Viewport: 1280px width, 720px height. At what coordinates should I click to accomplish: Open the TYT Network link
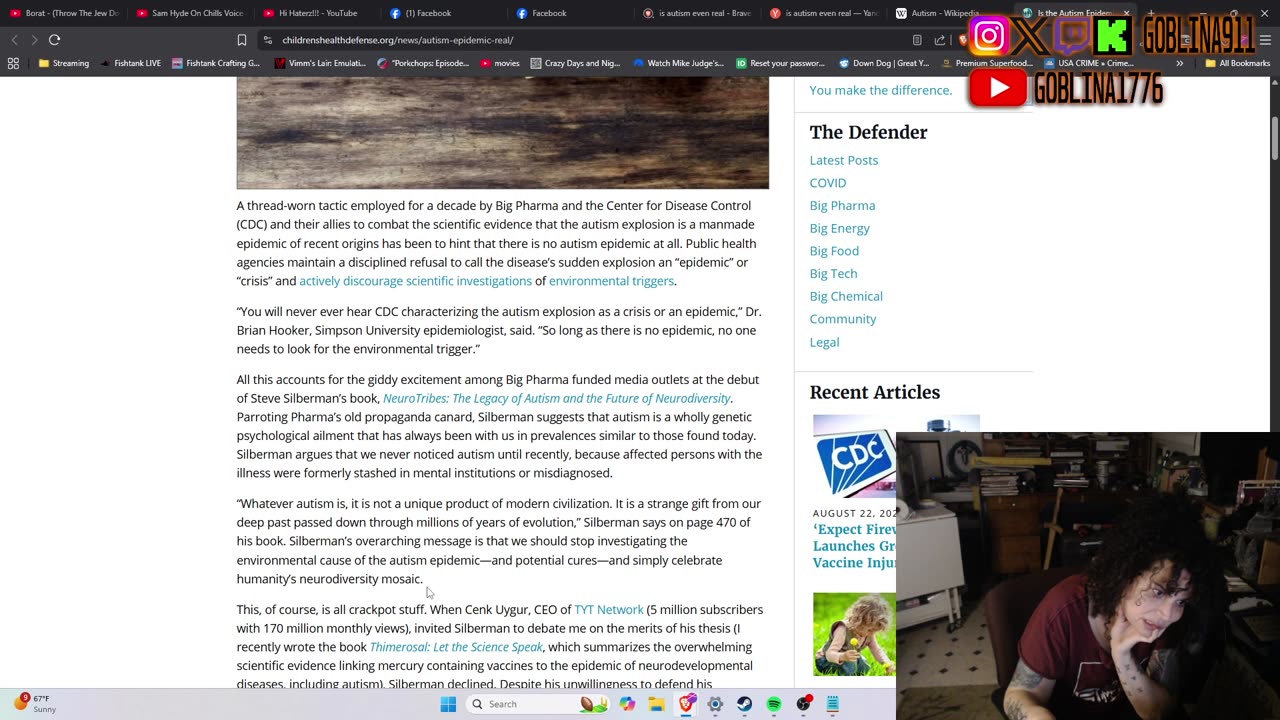coord(608,609)
